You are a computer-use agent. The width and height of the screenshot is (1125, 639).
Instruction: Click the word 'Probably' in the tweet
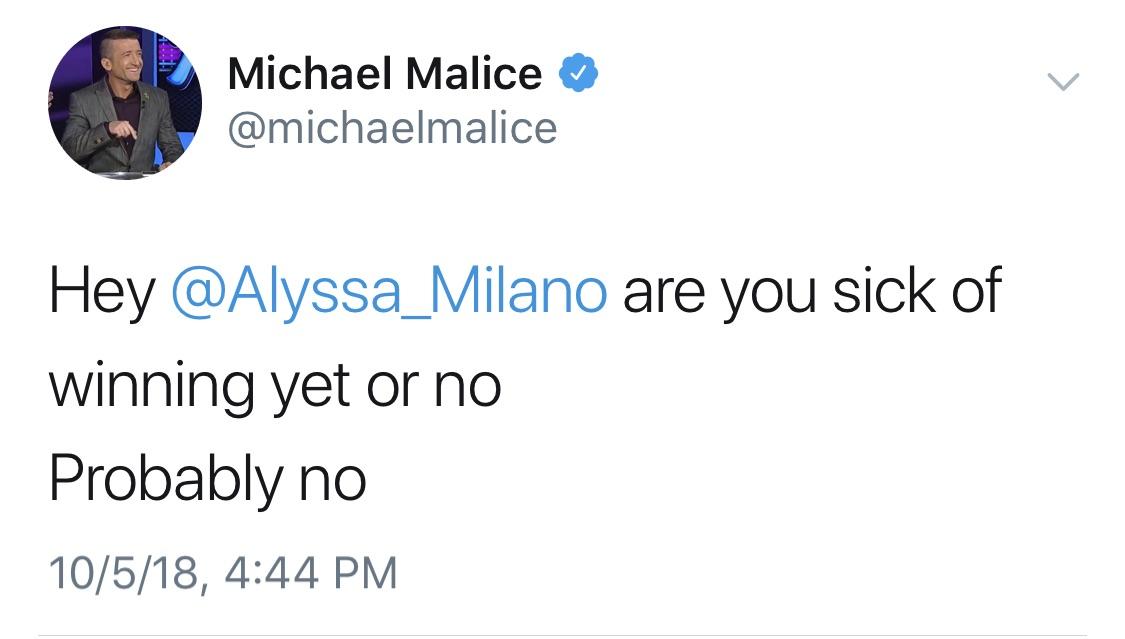point(166,479)
